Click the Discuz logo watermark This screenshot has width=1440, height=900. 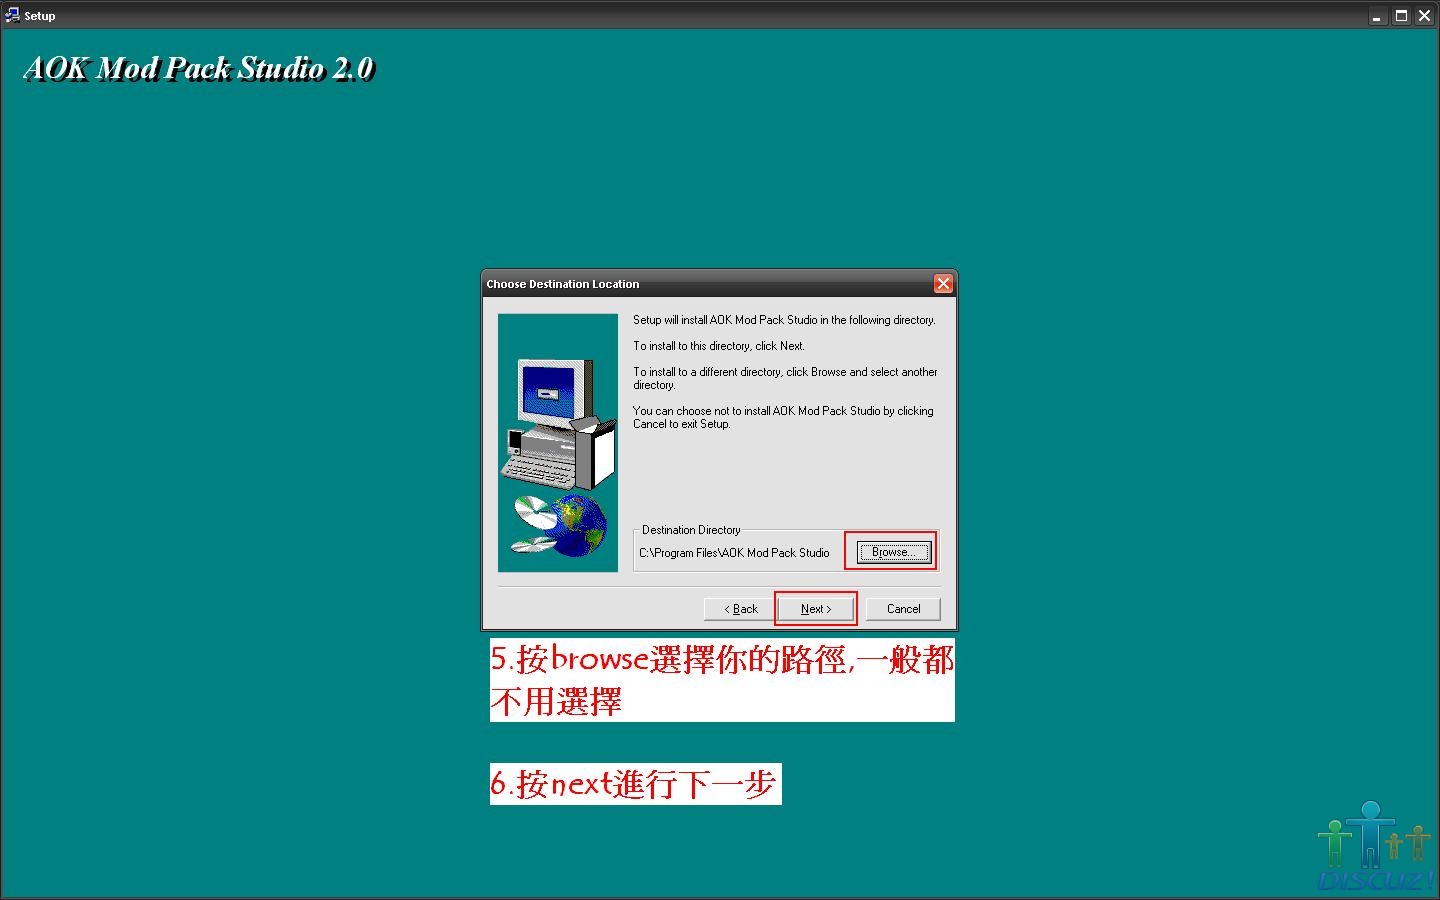[x=1375, y=848]
